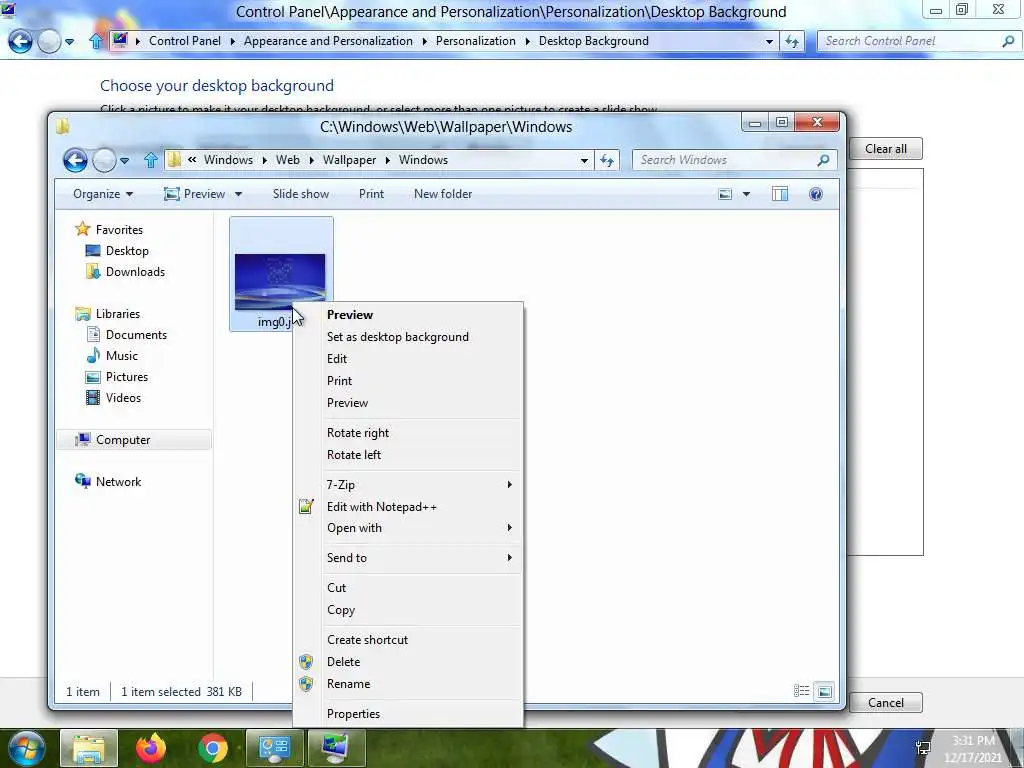Launch Firefox from taskbar
This screenshot has width=1024, height=768.
coord(151,748)
